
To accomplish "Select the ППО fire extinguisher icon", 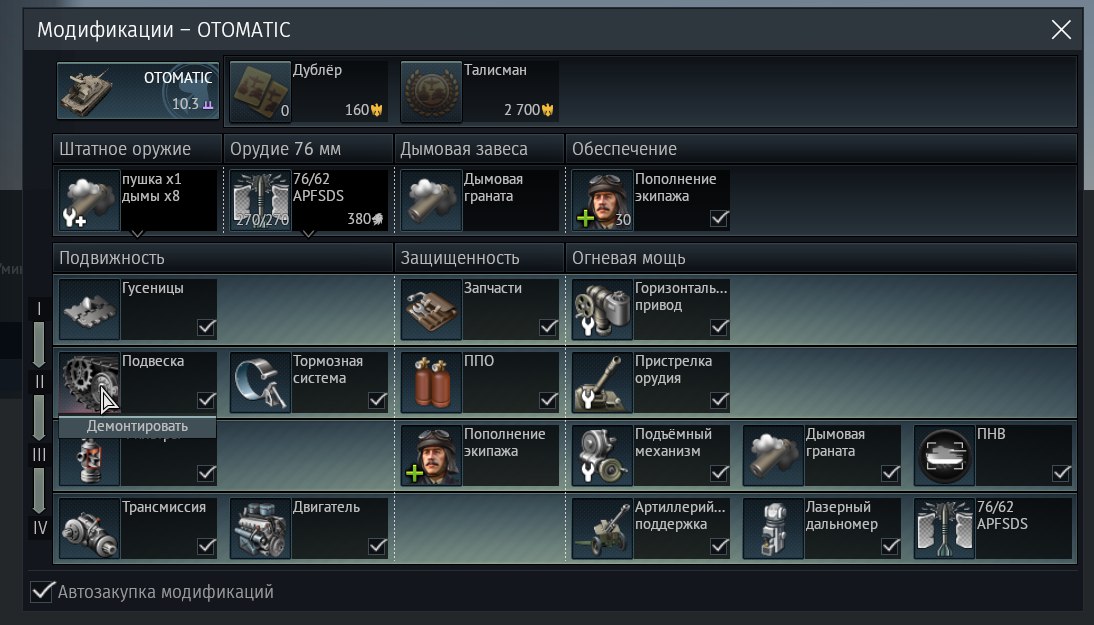I will click(431, 382).
